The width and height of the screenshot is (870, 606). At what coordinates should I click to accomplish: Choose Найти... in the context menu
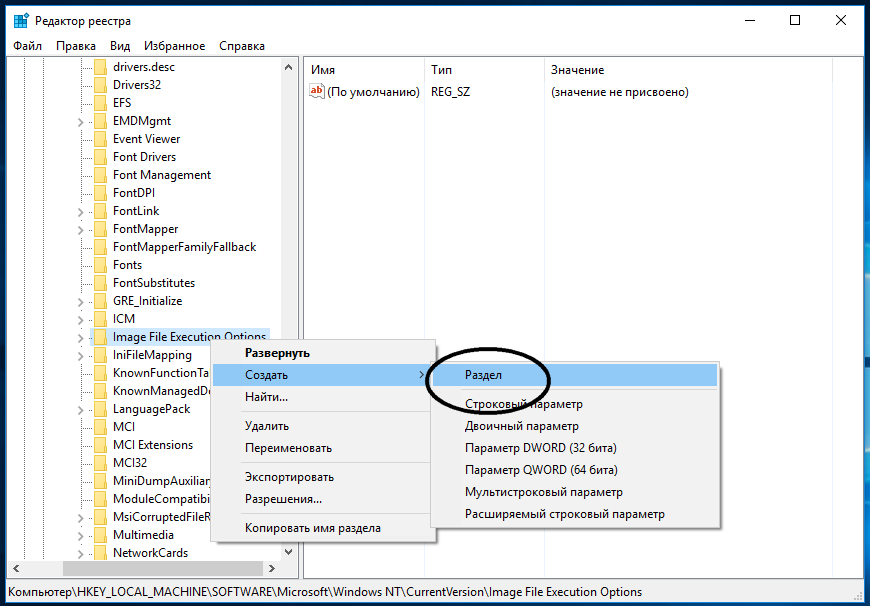(x=323, y=397)
